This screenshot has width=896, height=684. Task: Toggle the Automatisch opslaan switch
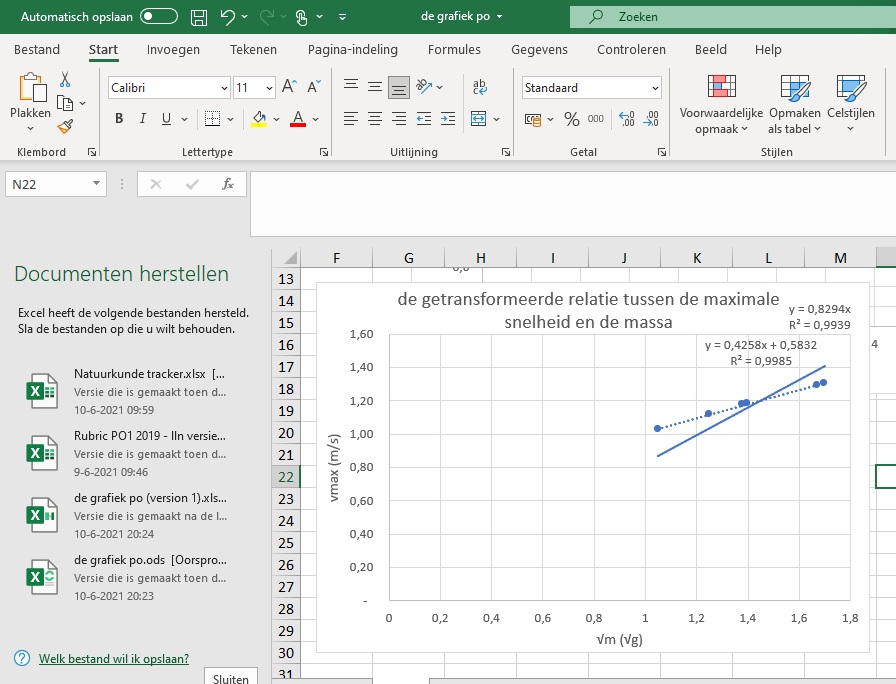click(159, 17)
